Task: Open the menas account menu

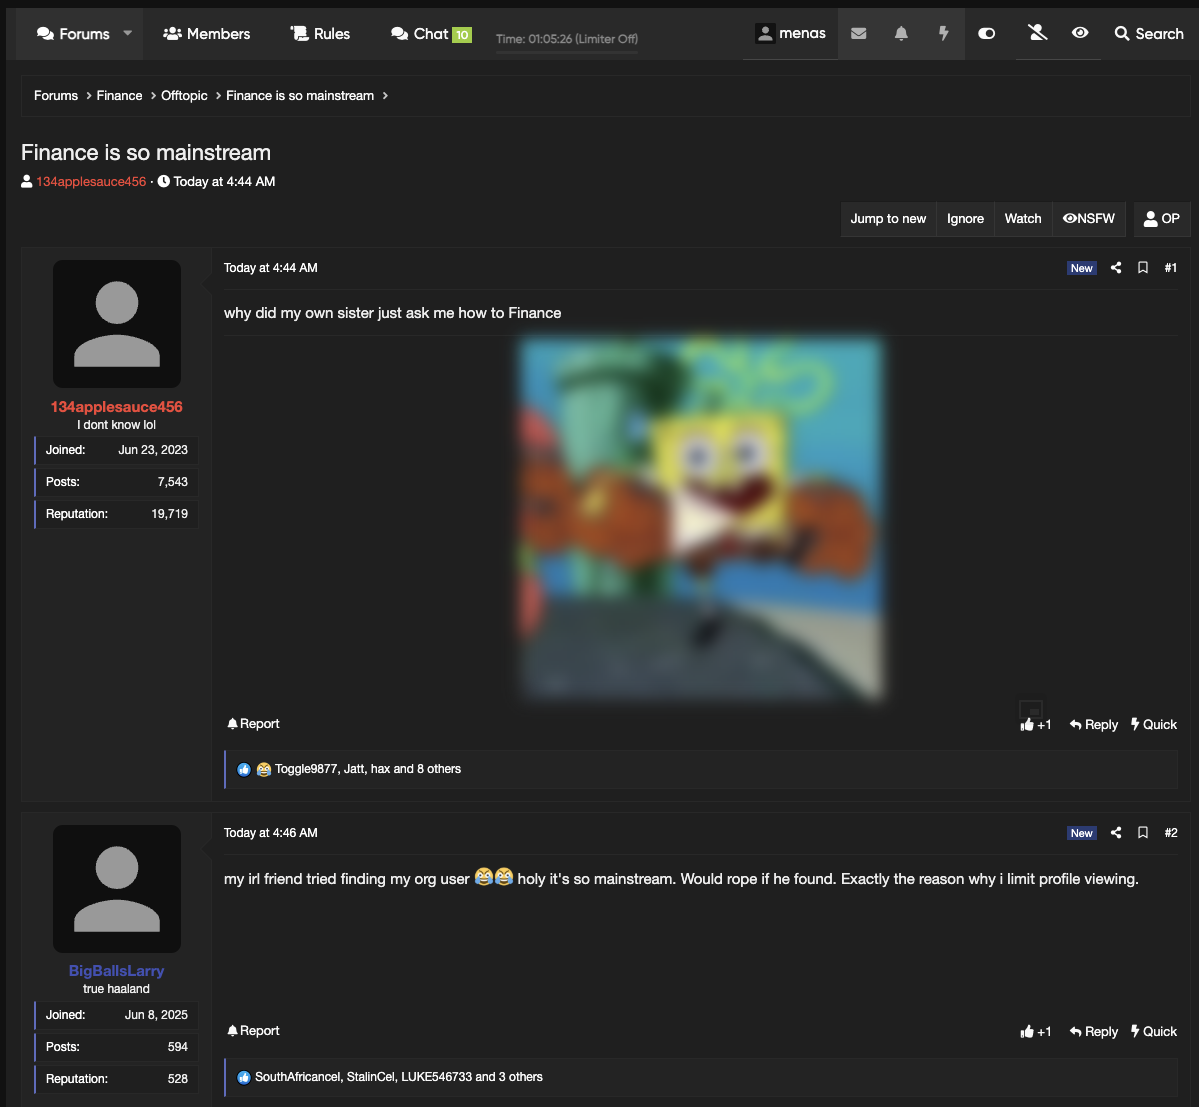Action: (x=791, y=33)
